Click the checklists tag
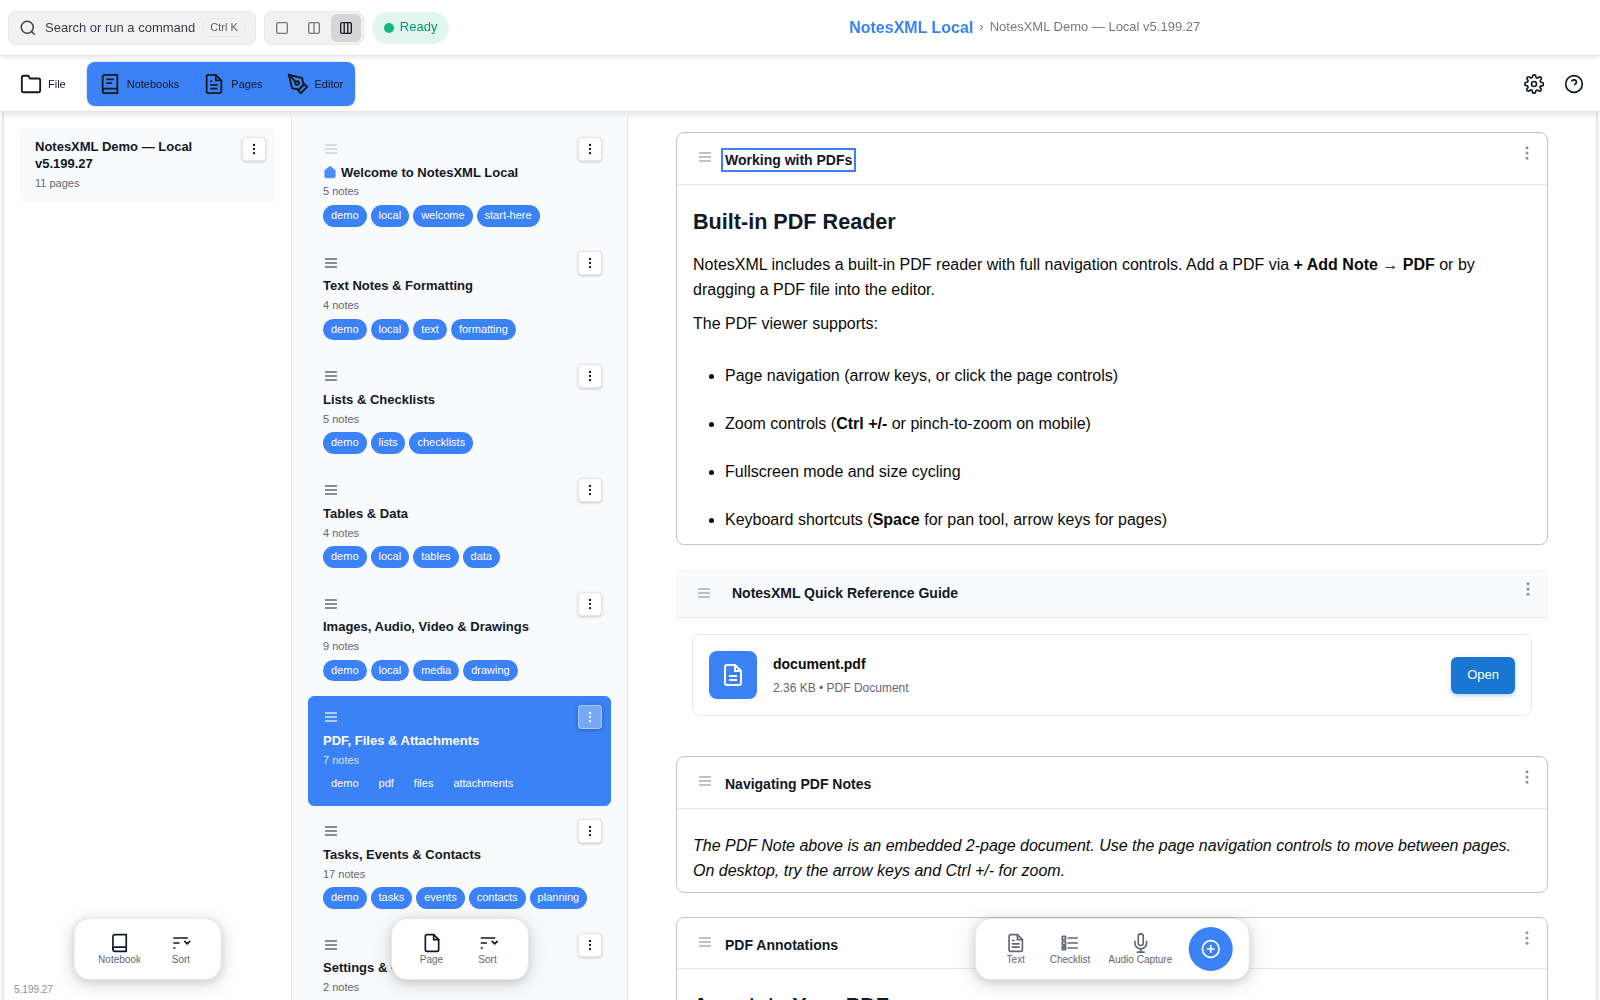The width and height of the screenshot is (1600, 1000). click(441, 443)
